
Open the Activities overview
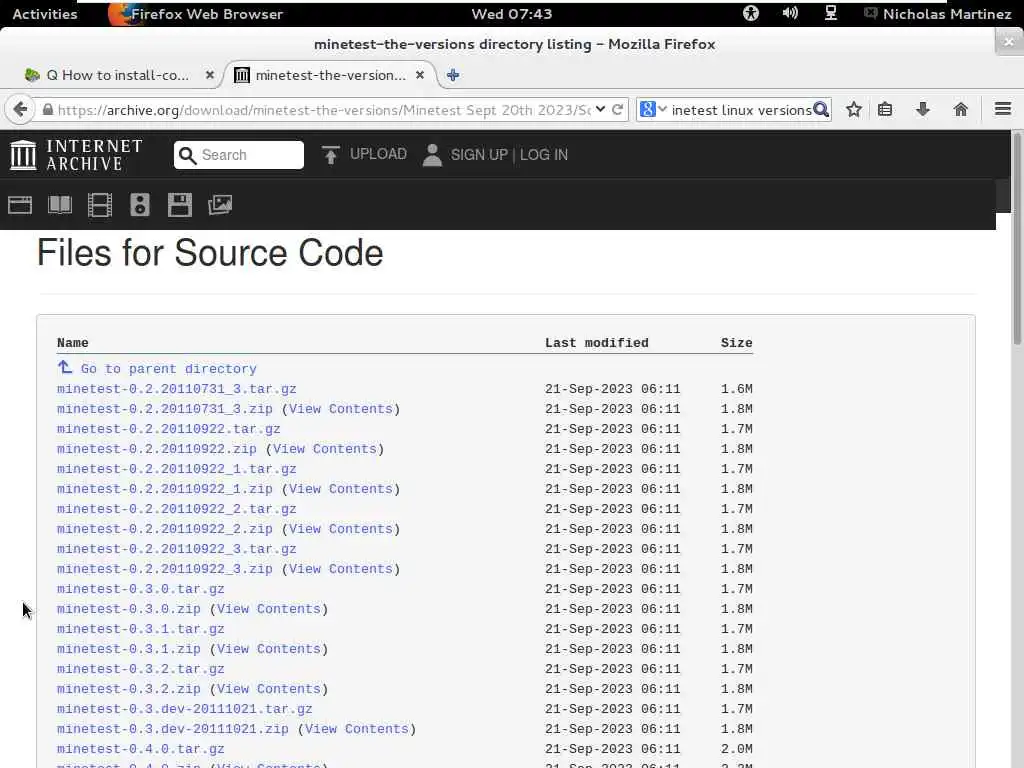tap(44, 14)
